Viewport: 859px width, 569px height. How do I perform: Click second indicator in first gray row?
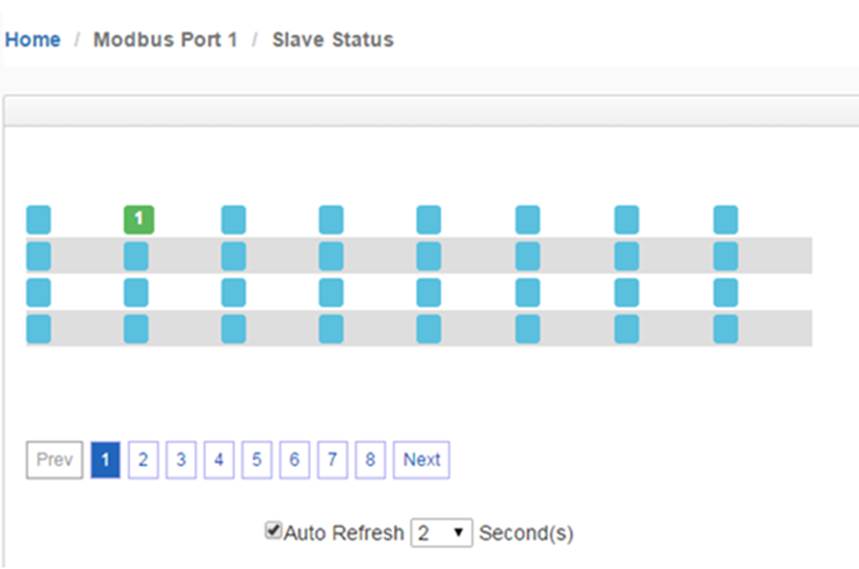click(136, 256)
